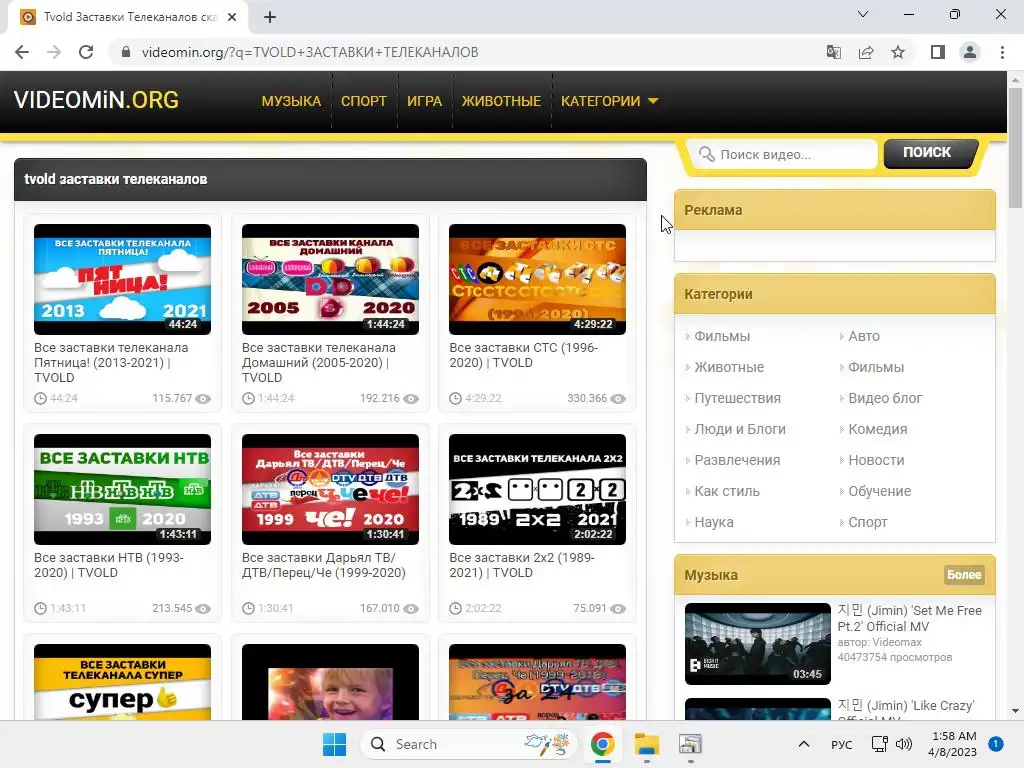The image size is (1024, 768).
Task: Open title Все заставки телеканала Пятница!
Action: (x=111, y=362)
